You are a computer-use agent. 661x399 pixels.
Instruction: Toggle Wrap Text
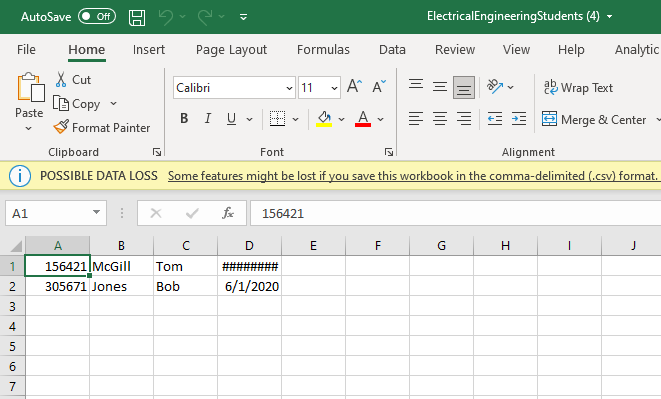(x=578, y=87)
